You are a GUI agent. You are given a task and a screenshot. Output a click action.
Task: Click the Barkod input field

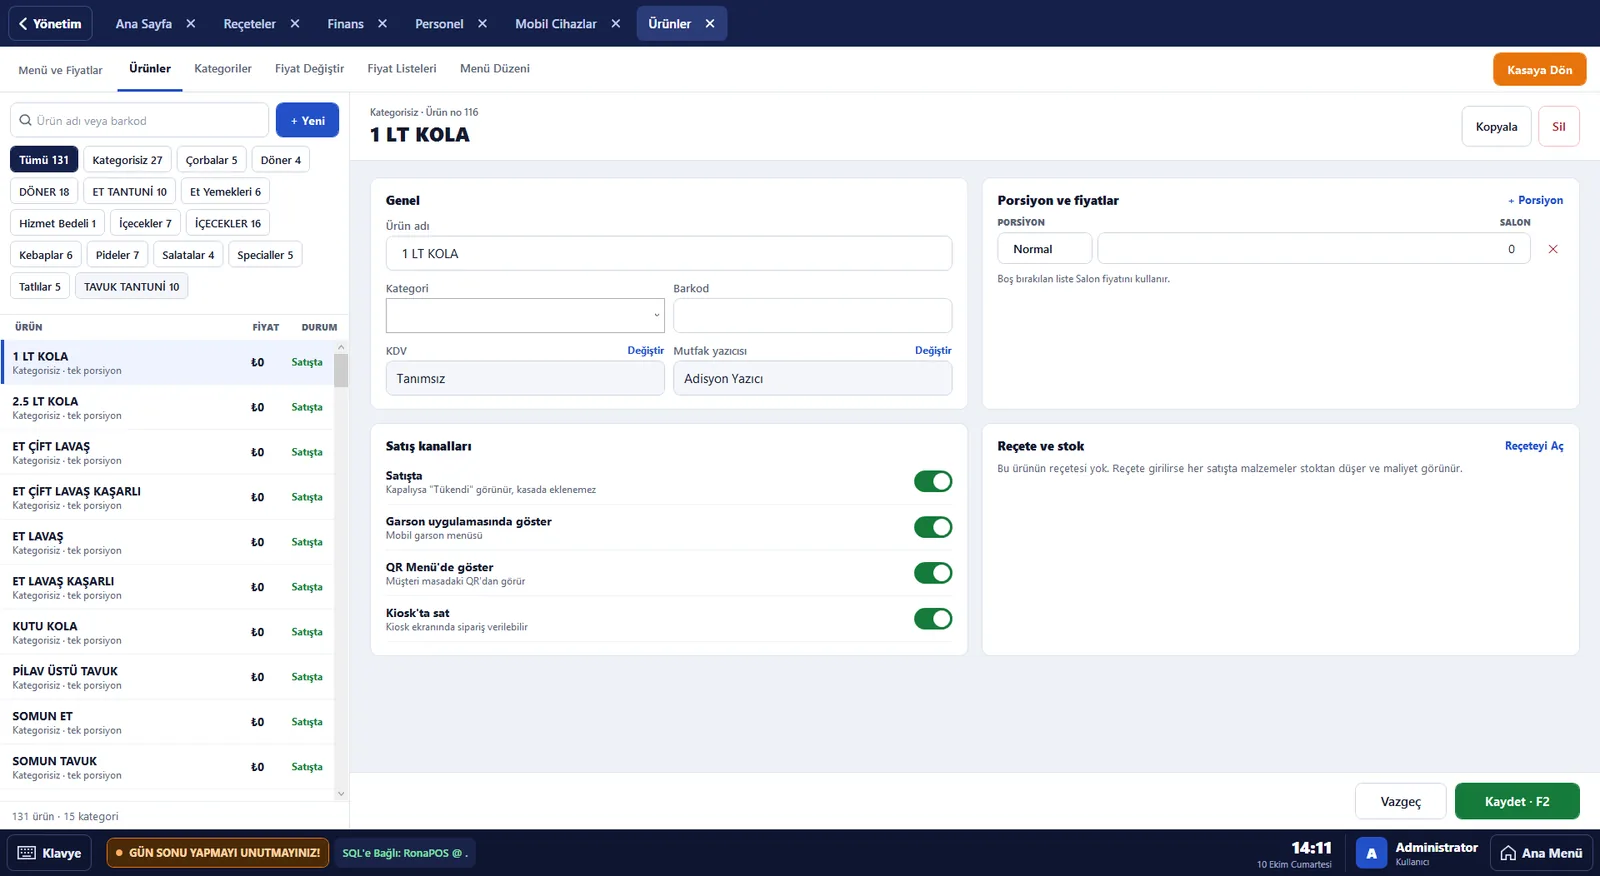[x=813, y=315]
